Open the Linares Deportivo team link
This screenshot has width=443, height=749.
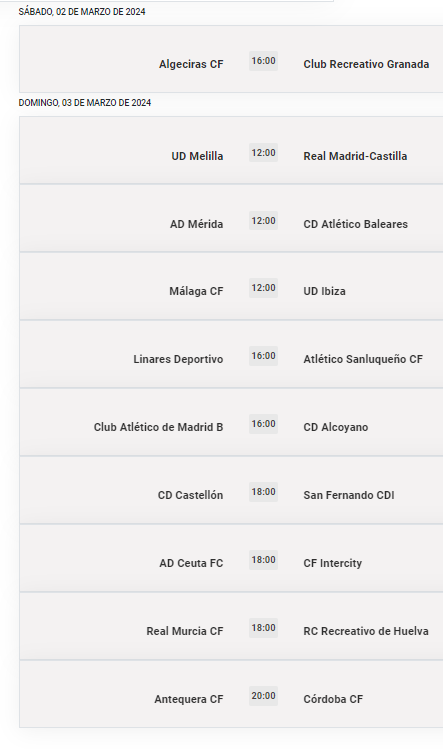pyautogui.click(x=178, y=359)
